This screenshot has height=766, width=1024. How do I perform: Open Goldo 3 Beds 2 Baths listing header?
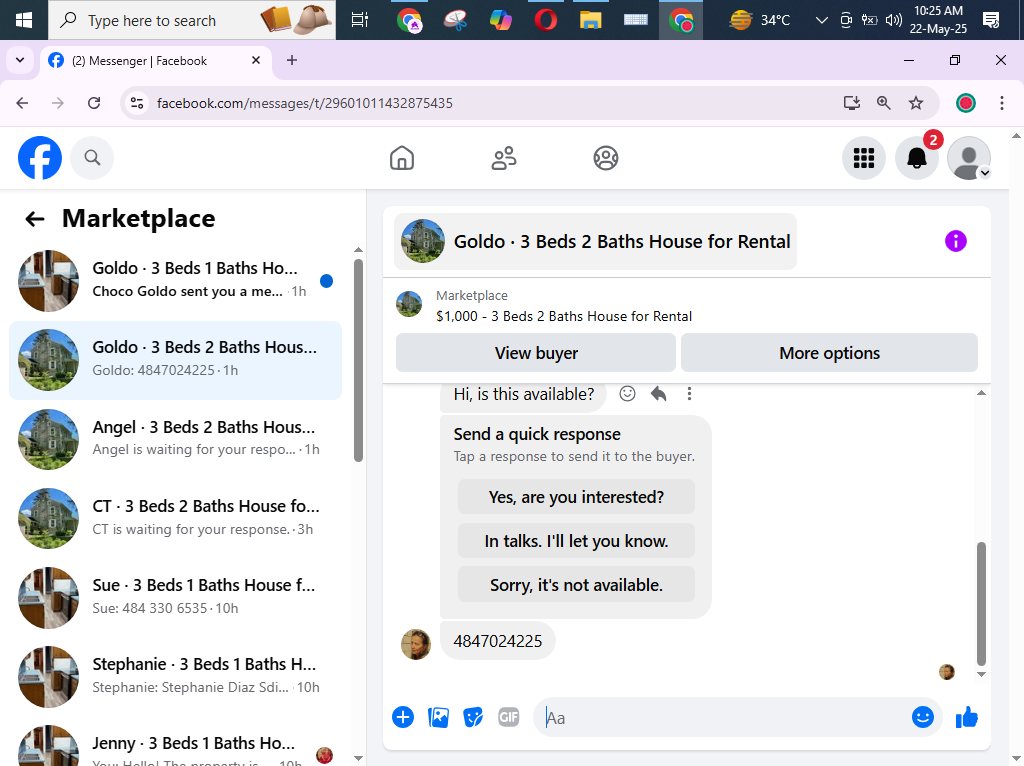595,241
